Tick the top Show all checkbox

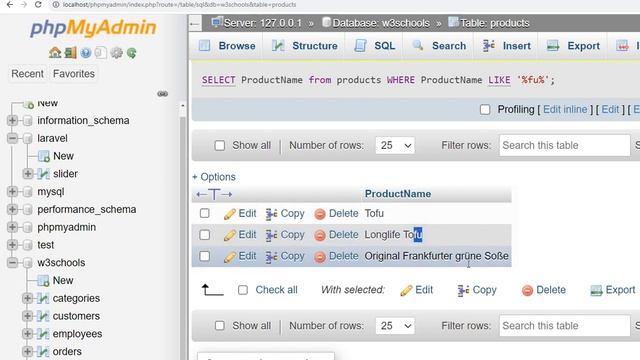220,145
